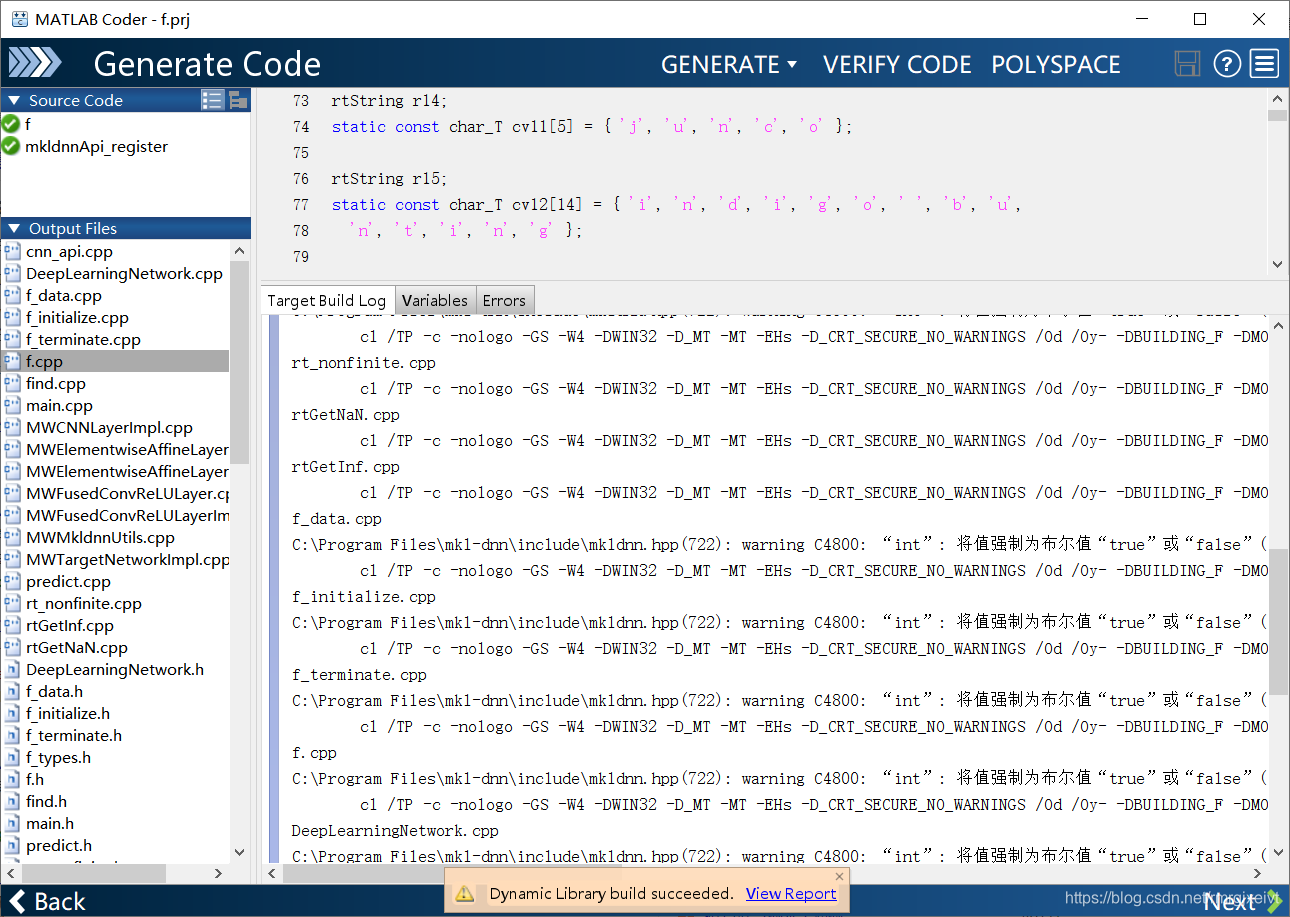Open f_data.cpp in output files

point(64,296)
